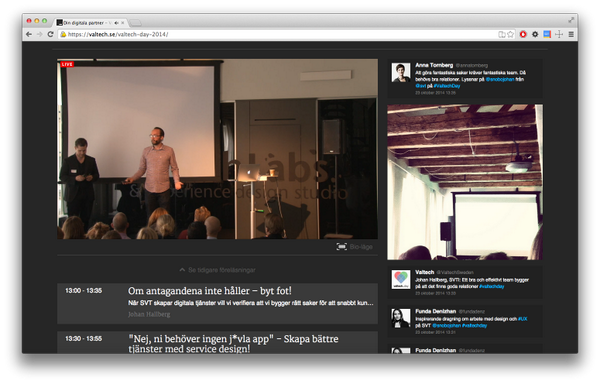Open 'Nej, ni behöver ingen j*vla app' session
This screenshot has width=600, height=384.
point(233,343)
